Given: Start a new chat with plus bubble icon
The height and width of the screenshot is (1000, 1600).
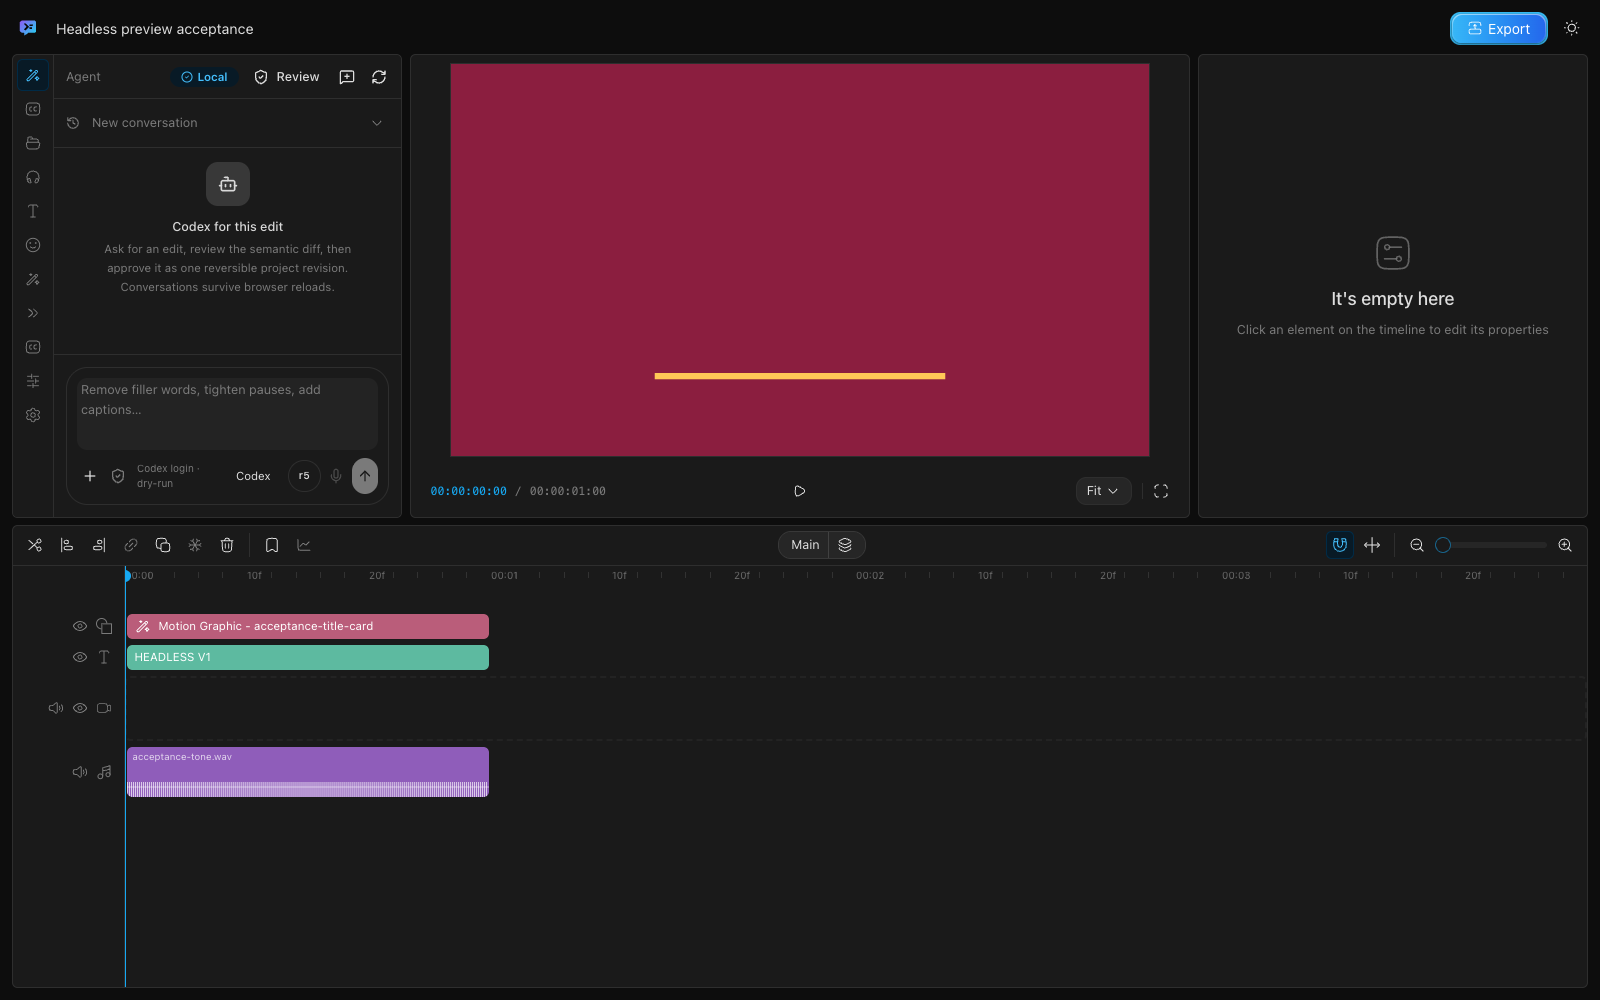Looking at the screenshot, I should point(347,77).
